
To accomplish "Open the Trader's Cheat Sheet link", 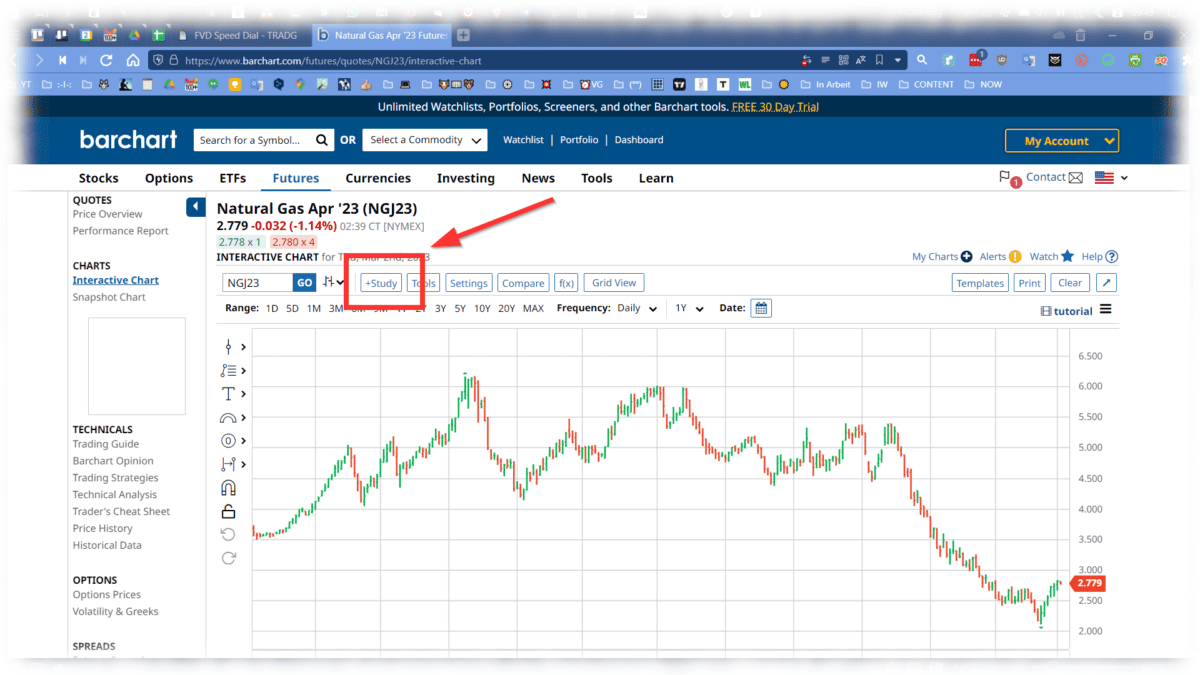I will point(121,511).
